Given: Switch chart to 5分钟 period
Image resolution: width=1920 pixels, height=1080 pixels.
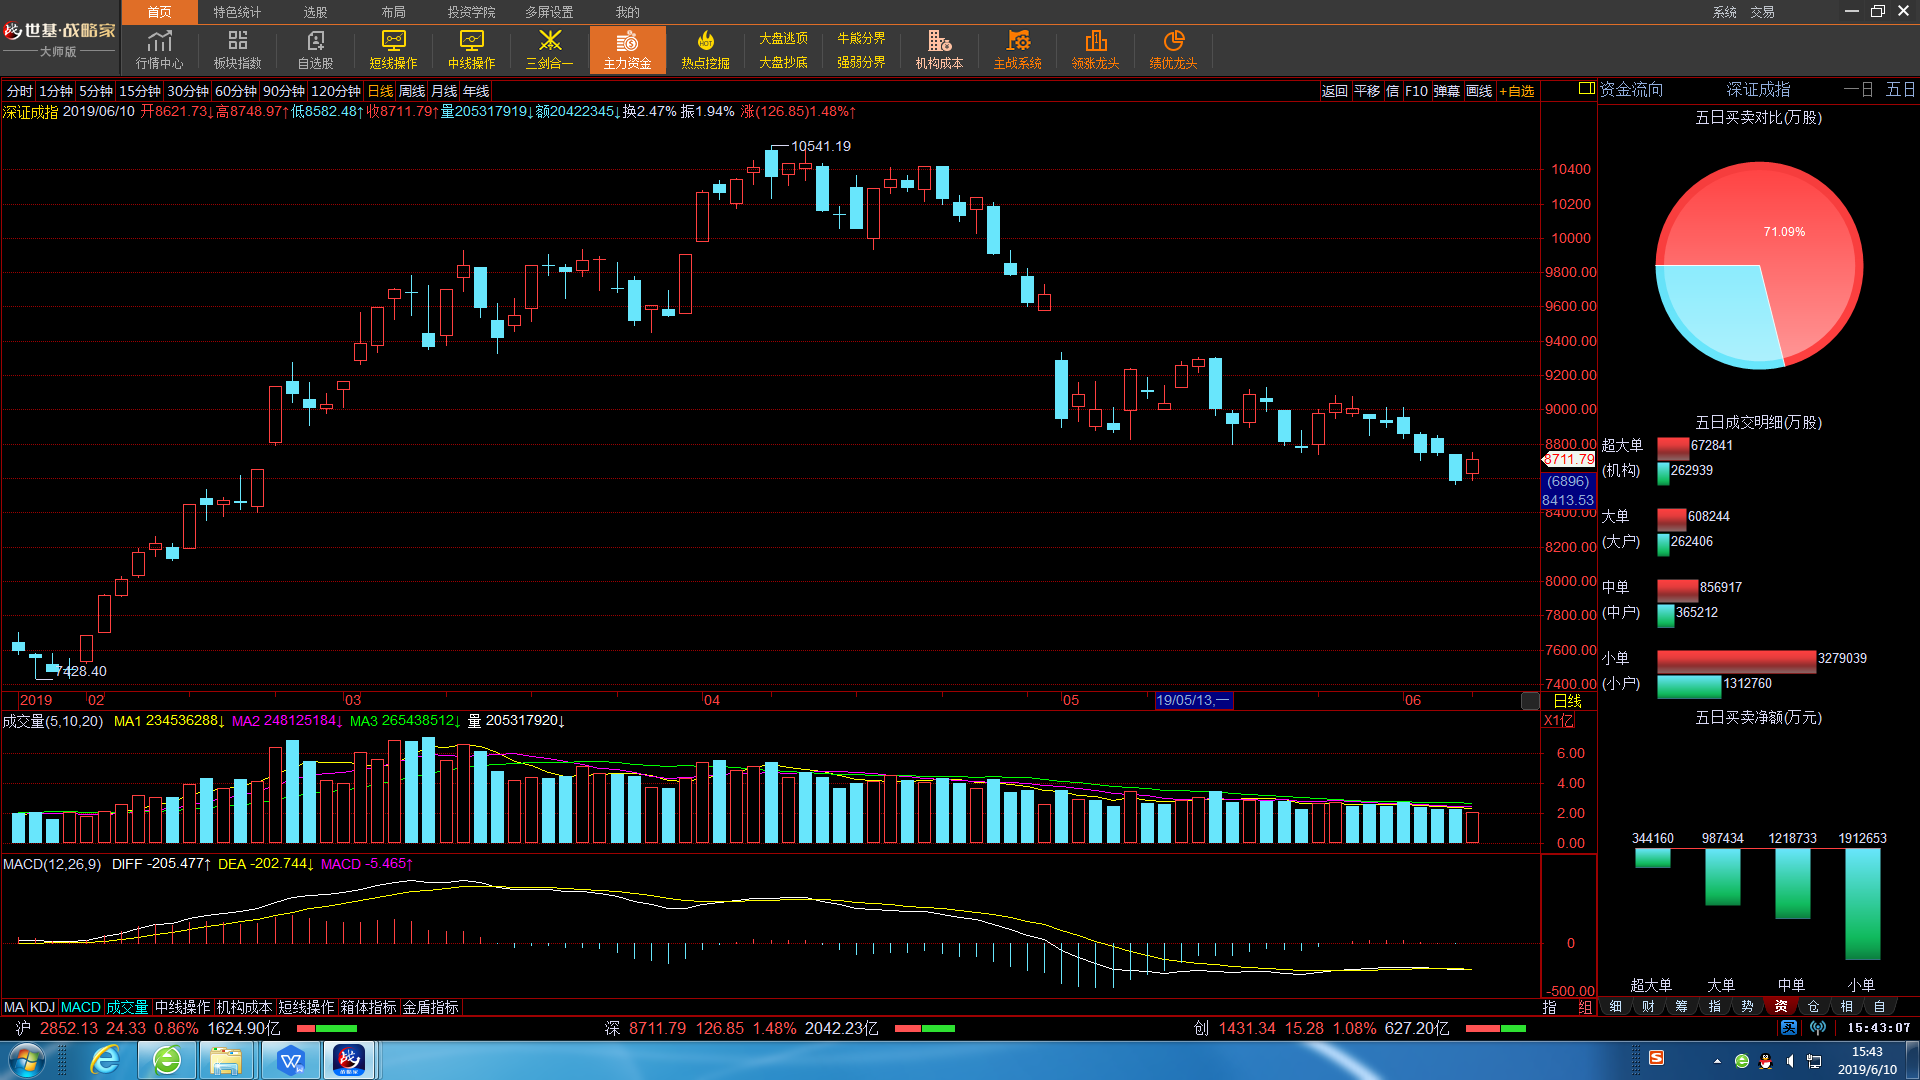Looking at the screenshot, I should pos(96,91).
